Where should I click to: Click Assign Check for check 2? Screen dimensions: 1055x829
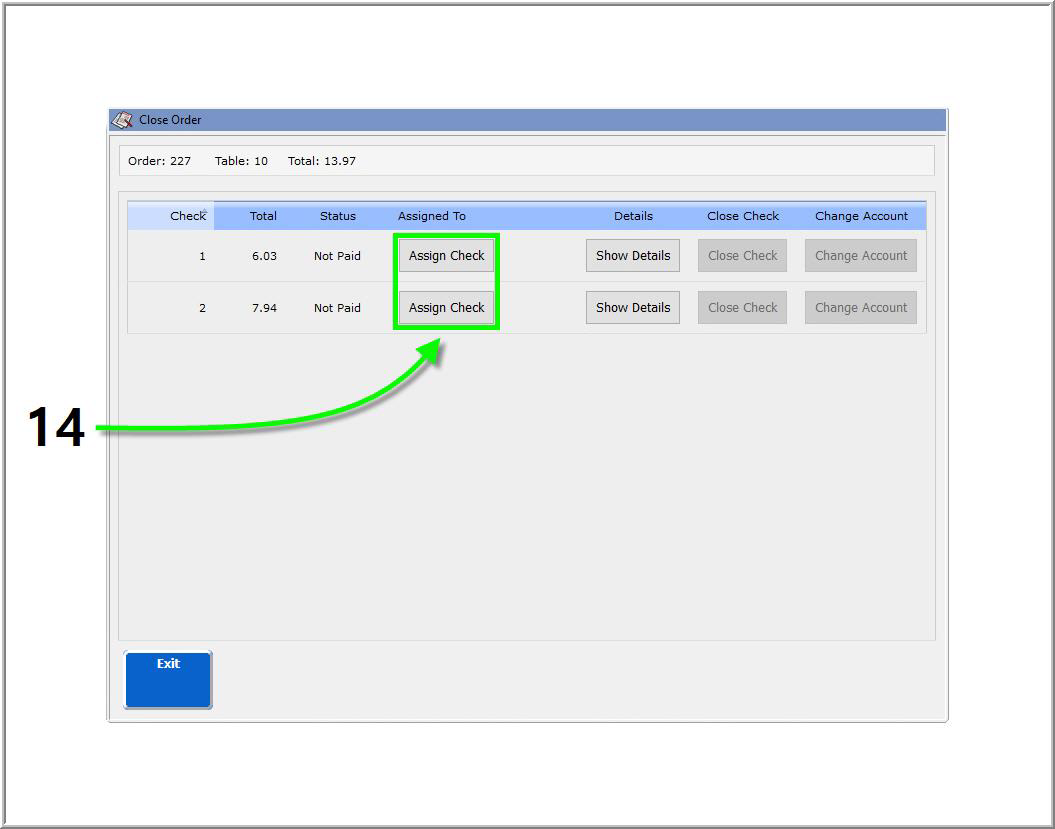(446, 308)
